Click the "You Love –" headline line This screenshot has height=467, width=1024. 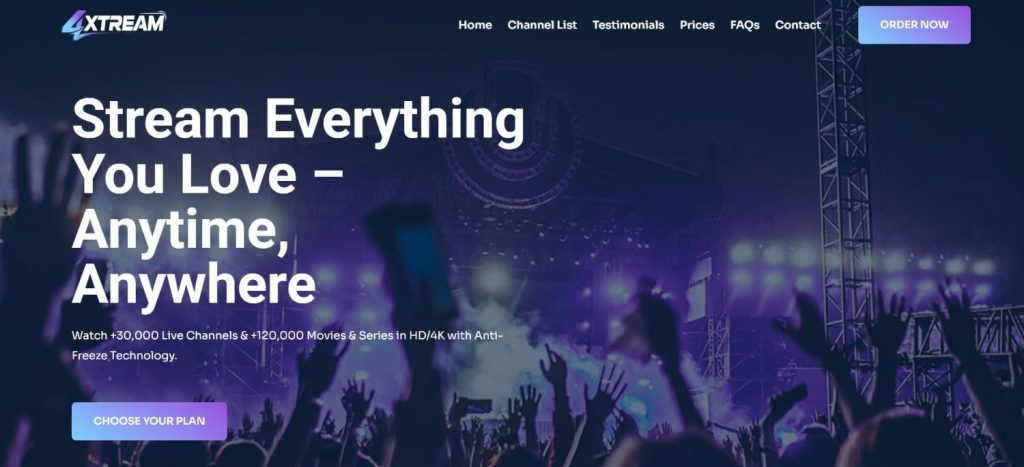click(207, 173)
